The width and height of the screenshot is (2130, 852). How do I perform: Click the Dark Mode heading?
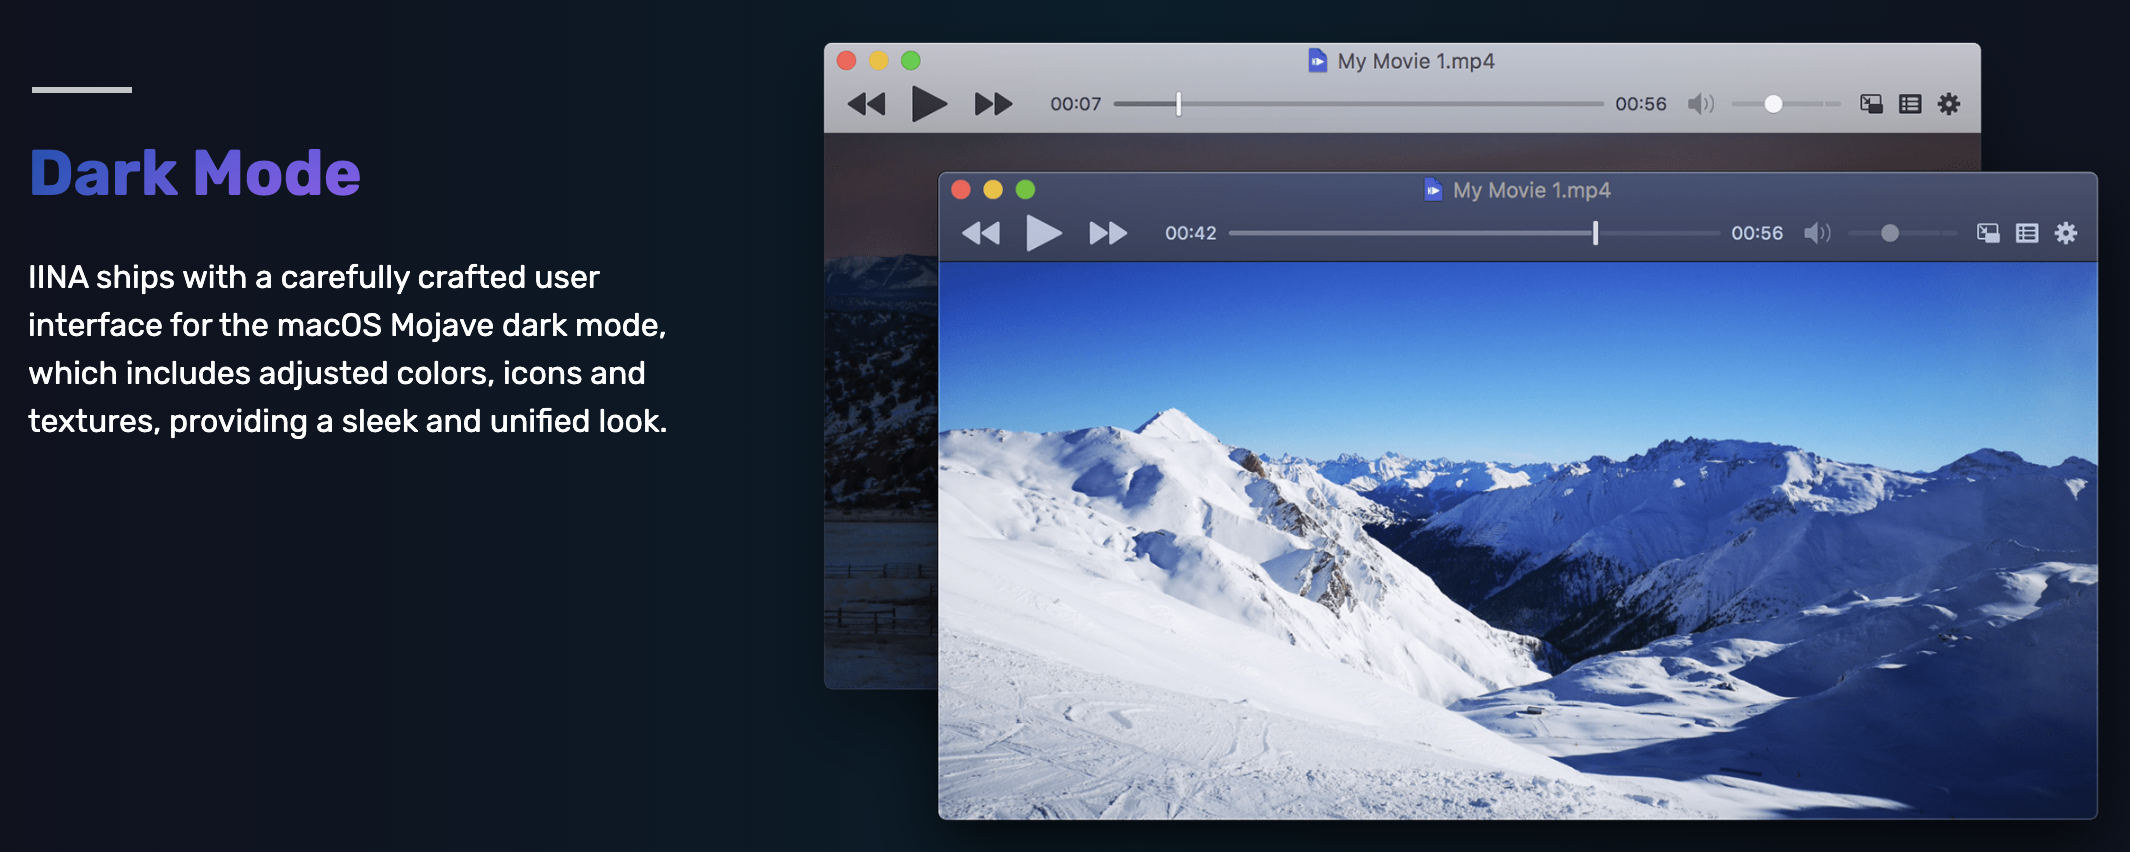(195, 173)
